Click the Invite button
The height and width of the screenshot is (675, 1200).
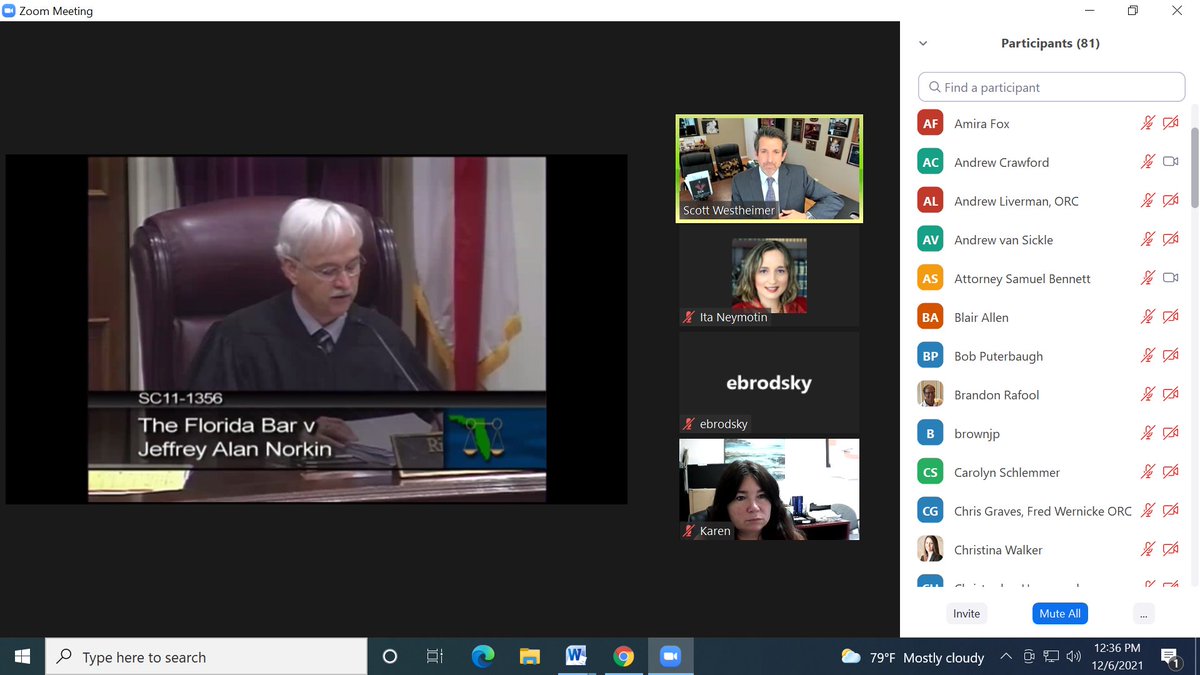[x=967, y=613]
